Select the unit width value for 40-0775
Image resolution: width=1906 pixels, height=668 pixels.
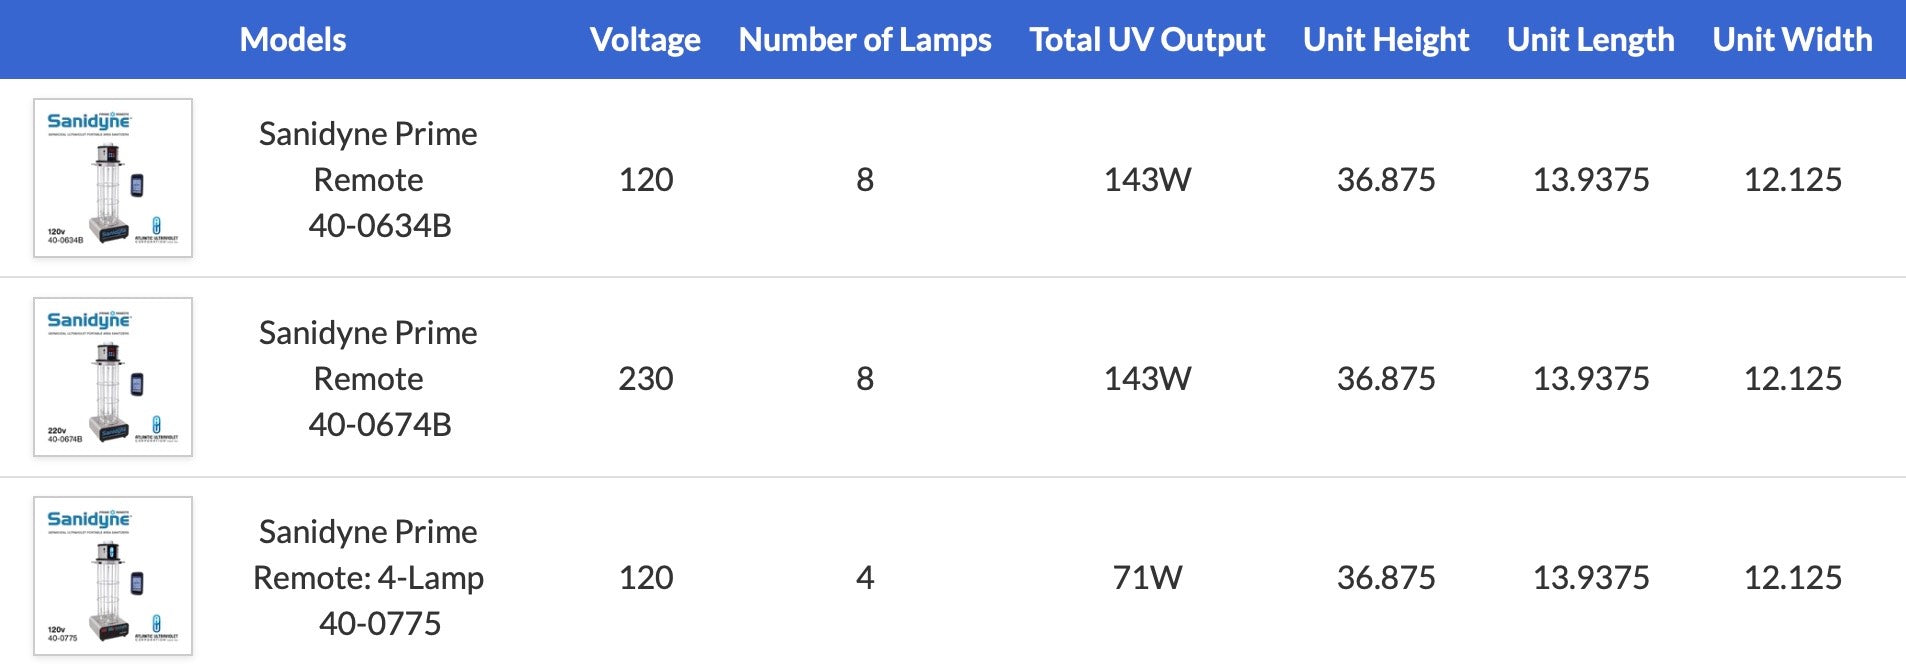1792,578
